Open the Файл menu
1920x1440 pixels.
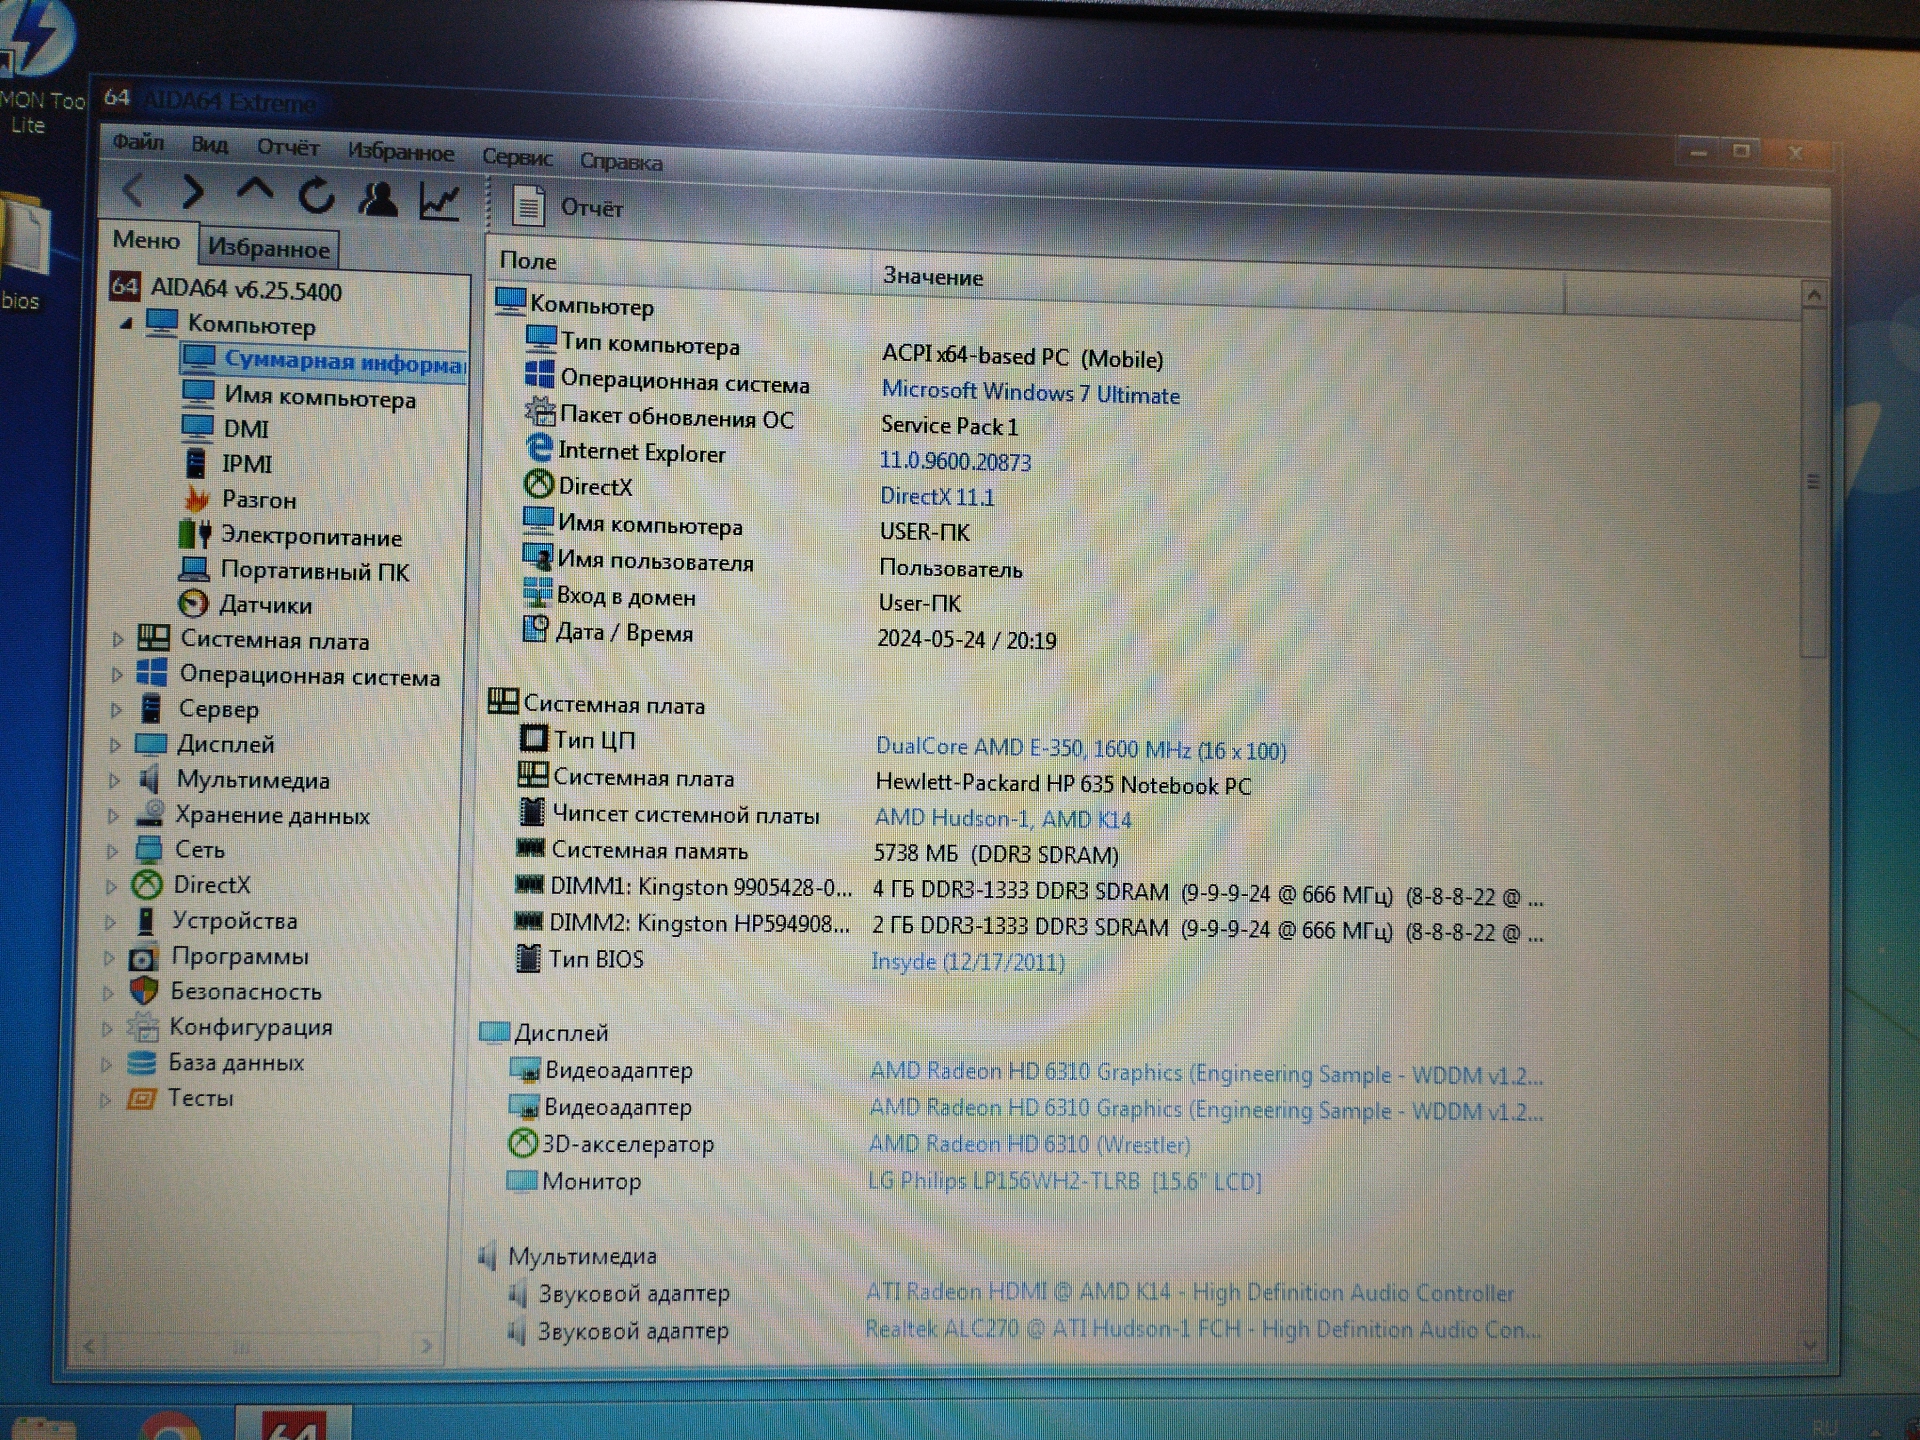138,142
